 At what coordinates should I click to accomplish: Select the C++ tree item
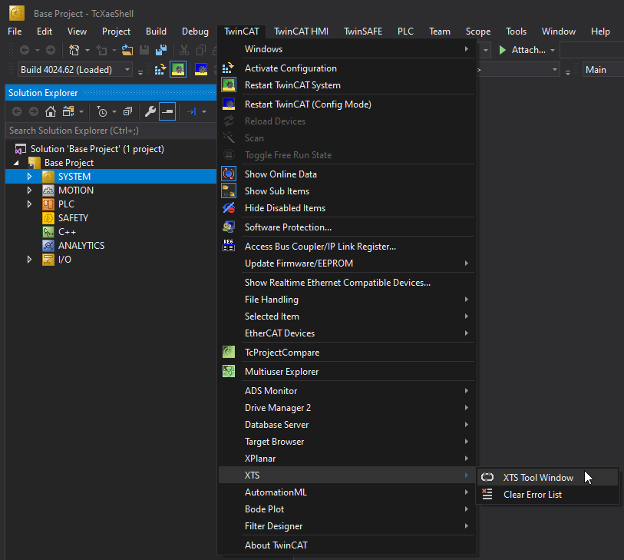pos(67,232)
